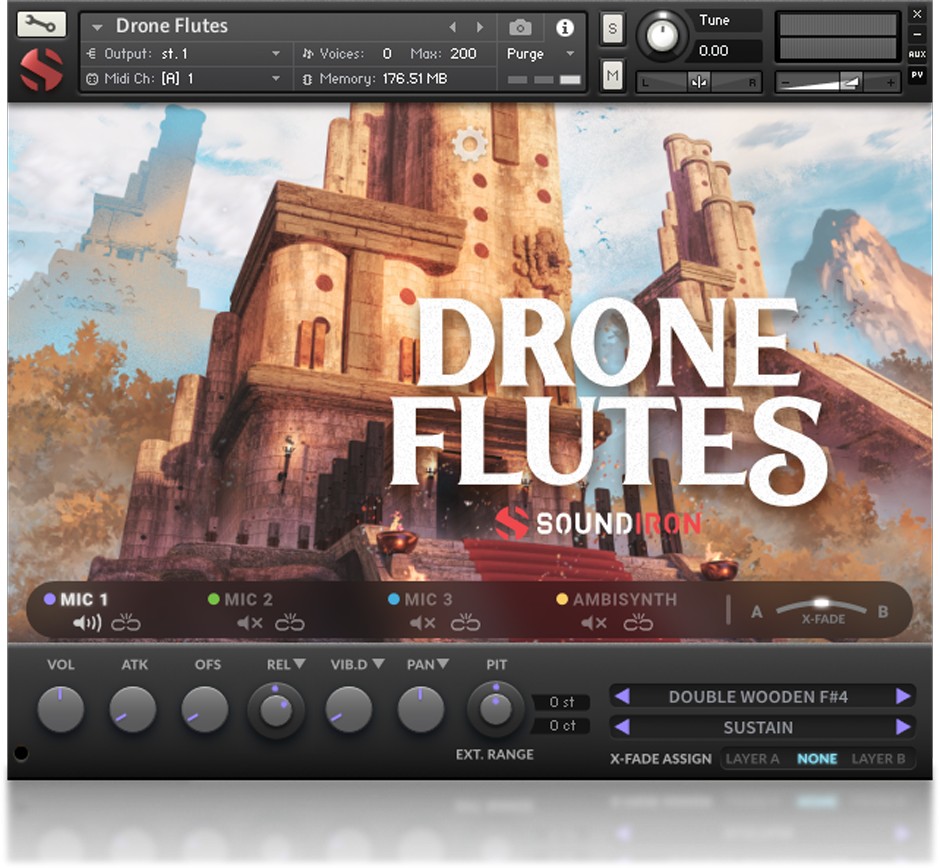Screen dimensions: 940x868
Task: Click the next arrow beside DOUBLE WOODEN F#4
Action: pyautogui.click(x=903, y=696)
